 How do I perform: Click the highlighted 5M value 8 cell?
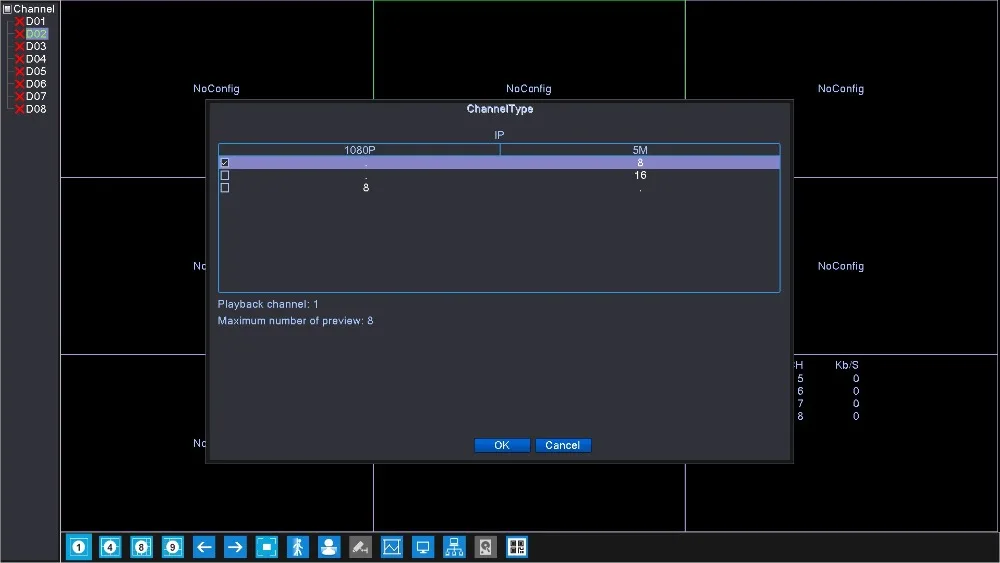[x=640, y=163]
